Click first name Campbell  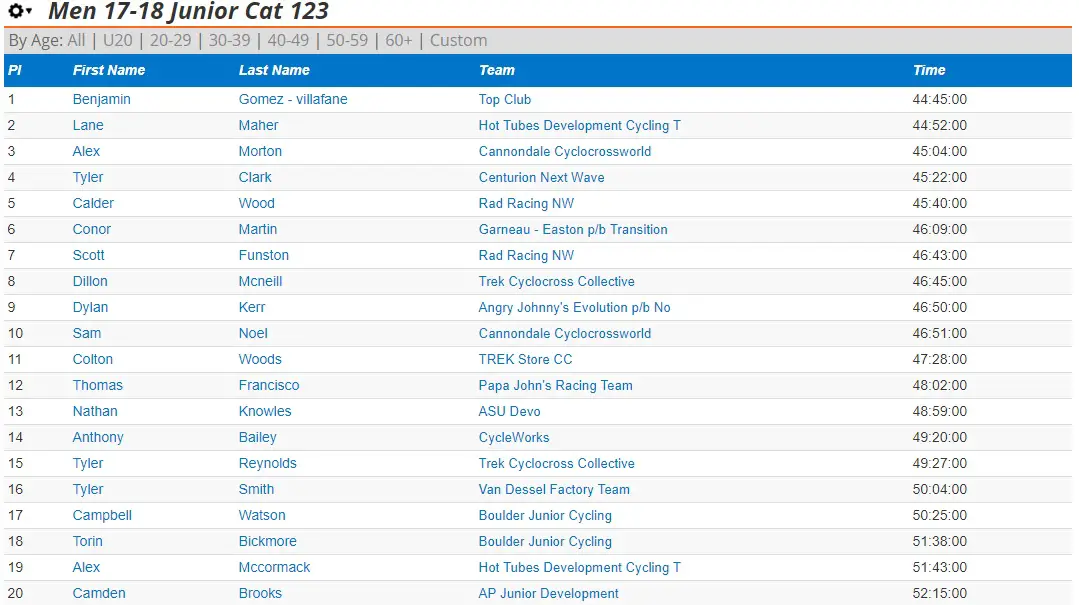click(x=103, y=516)
